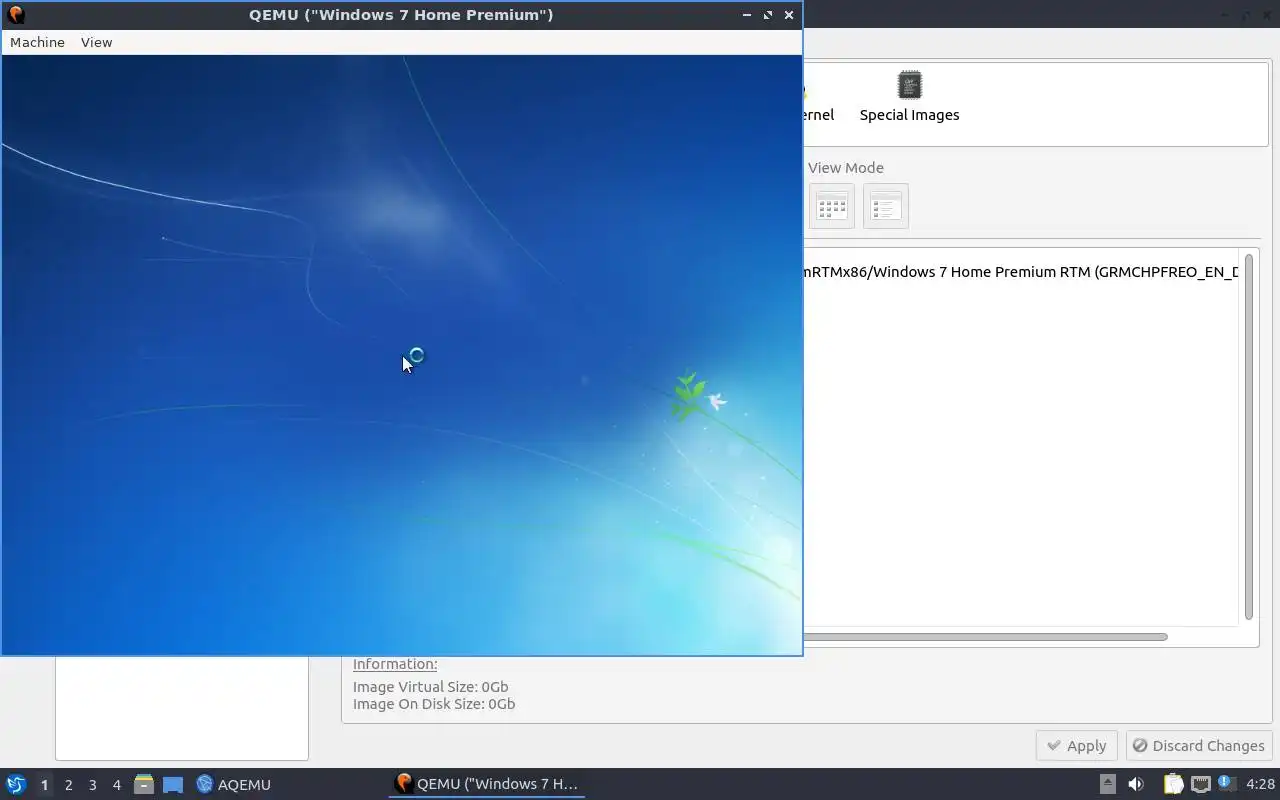1280x800 pixels.
Task: Switch to workspace 2 in the pager
Action: [x=68, y=785]
